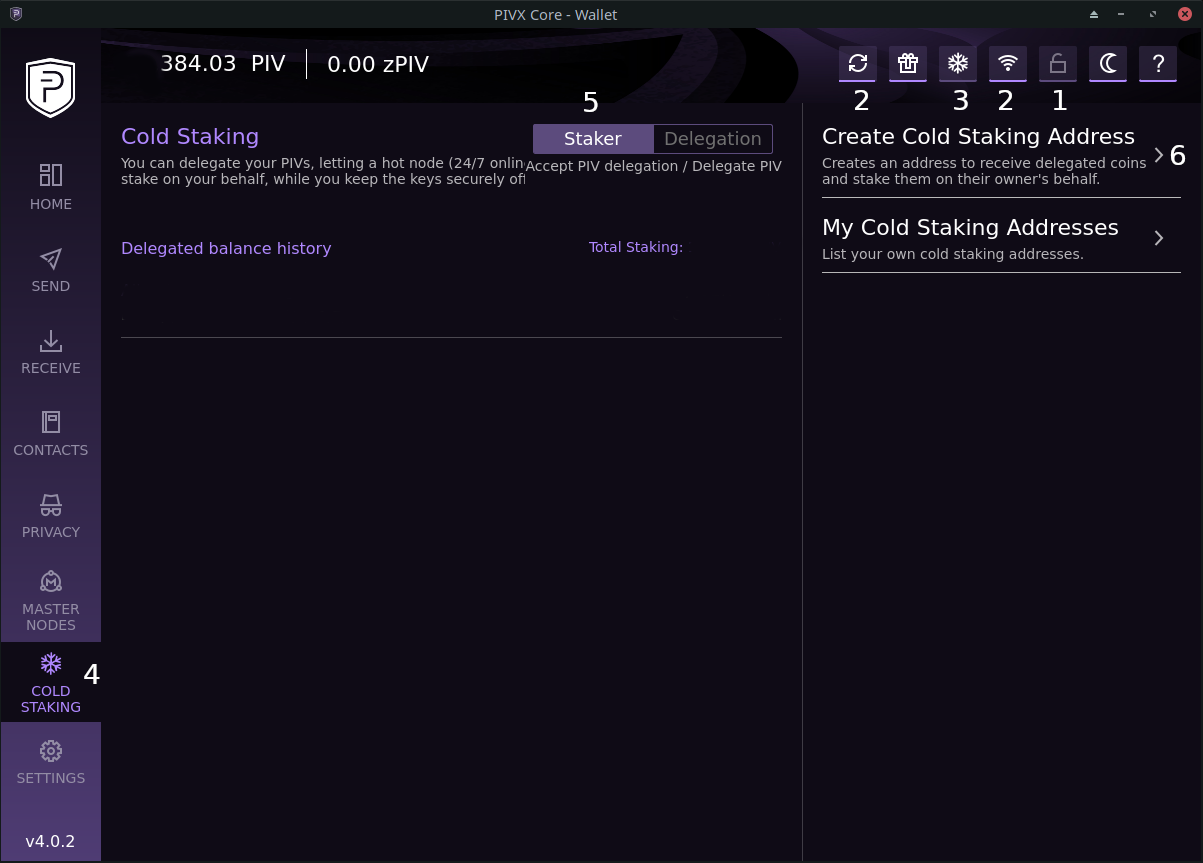Click the wifi network connections icon
Screen dimensions: 1203x863
(x=1007, y=64)
